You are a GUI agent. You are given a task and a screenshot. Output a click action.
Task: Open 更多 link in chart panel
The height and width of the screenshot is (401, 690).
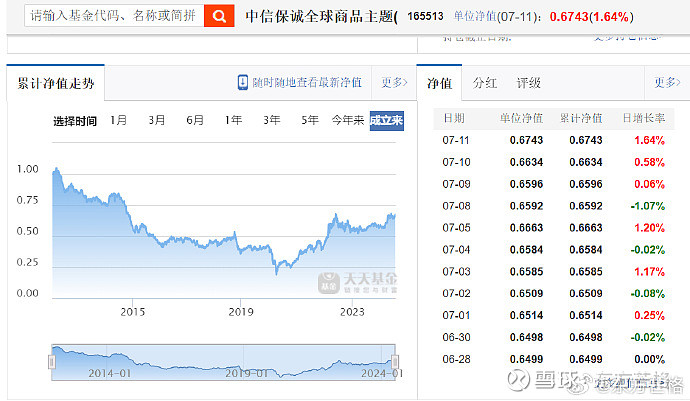tap(394, 82)
